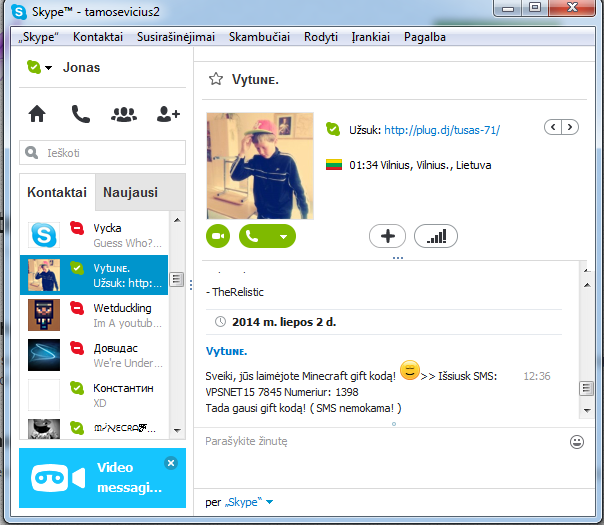
Task: Expand the call button dropdown arrow
Action: coord(284,236)
